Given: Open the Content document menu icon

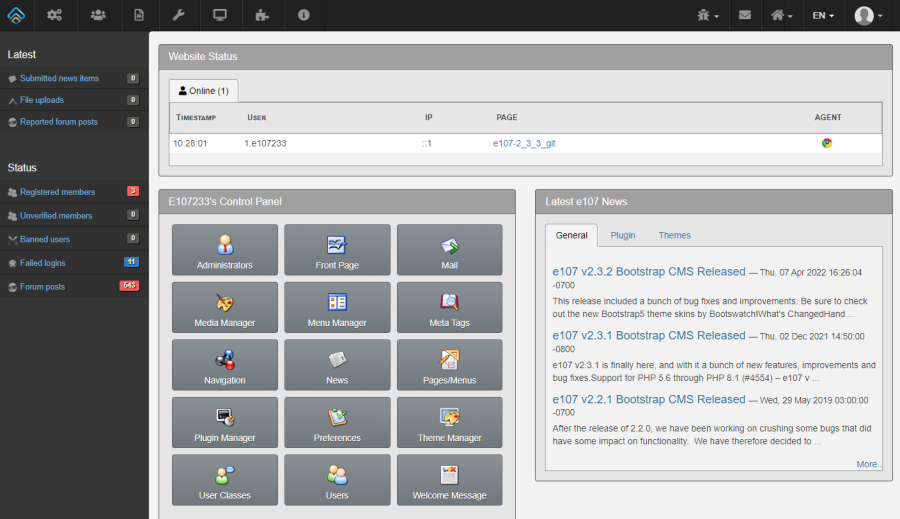Looking at the screenshot, I should pyautogui.click(x=139, y=15).
